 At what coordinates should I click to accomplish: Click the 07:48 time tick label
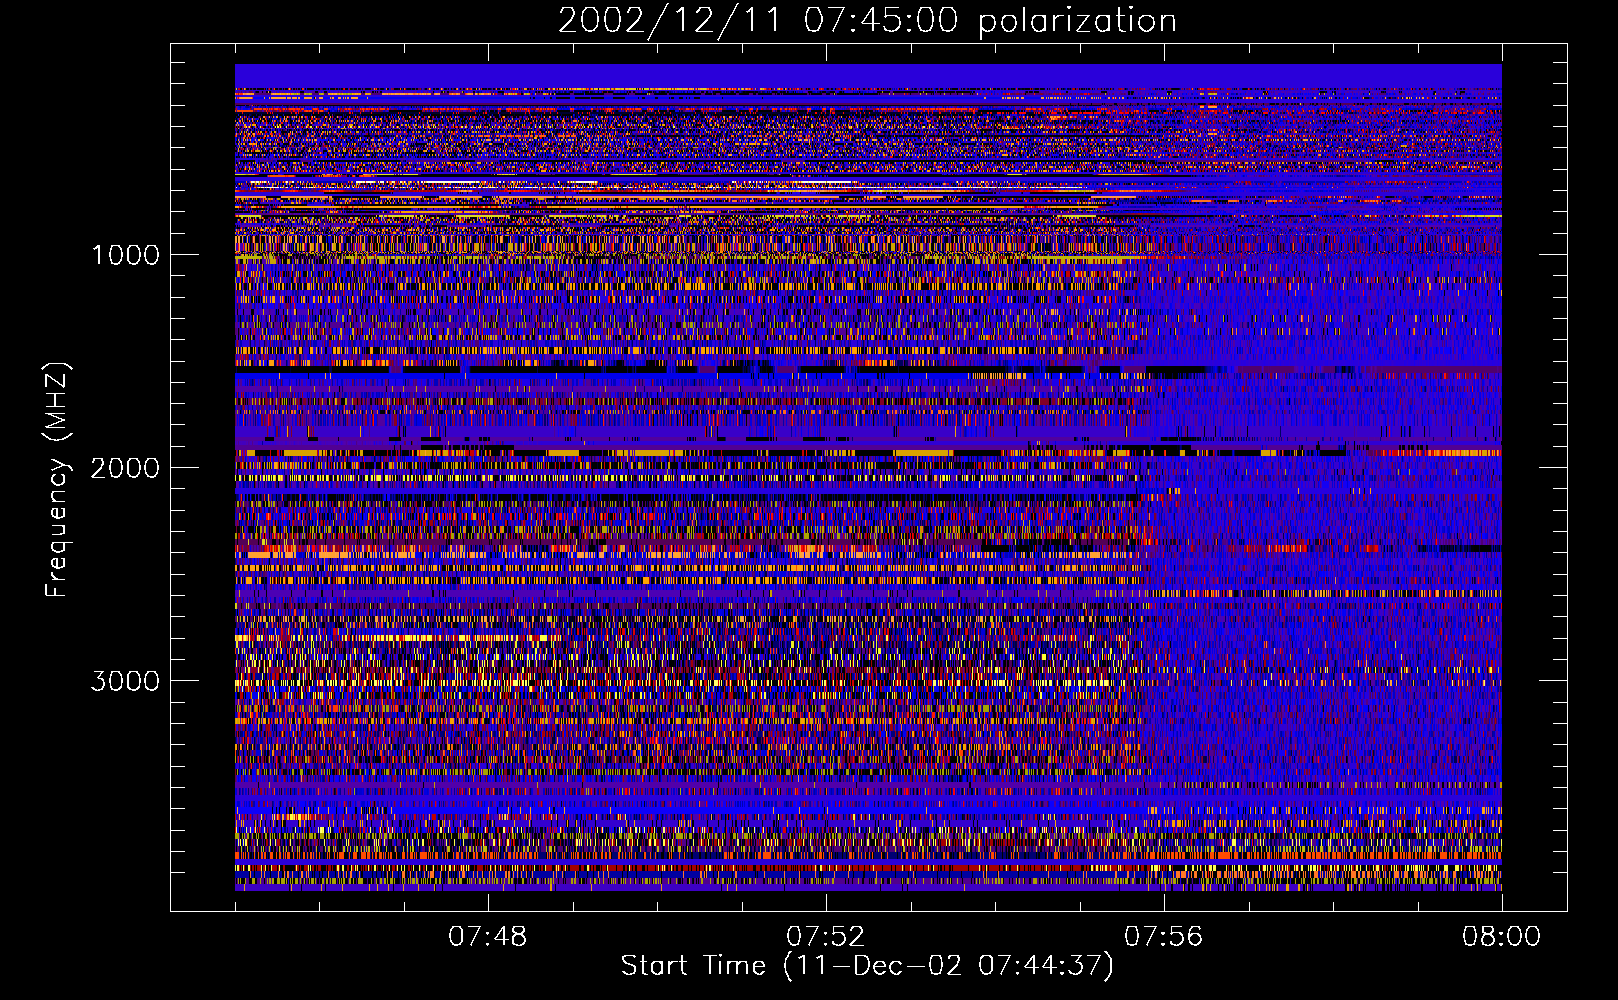[x=488, y=937]
